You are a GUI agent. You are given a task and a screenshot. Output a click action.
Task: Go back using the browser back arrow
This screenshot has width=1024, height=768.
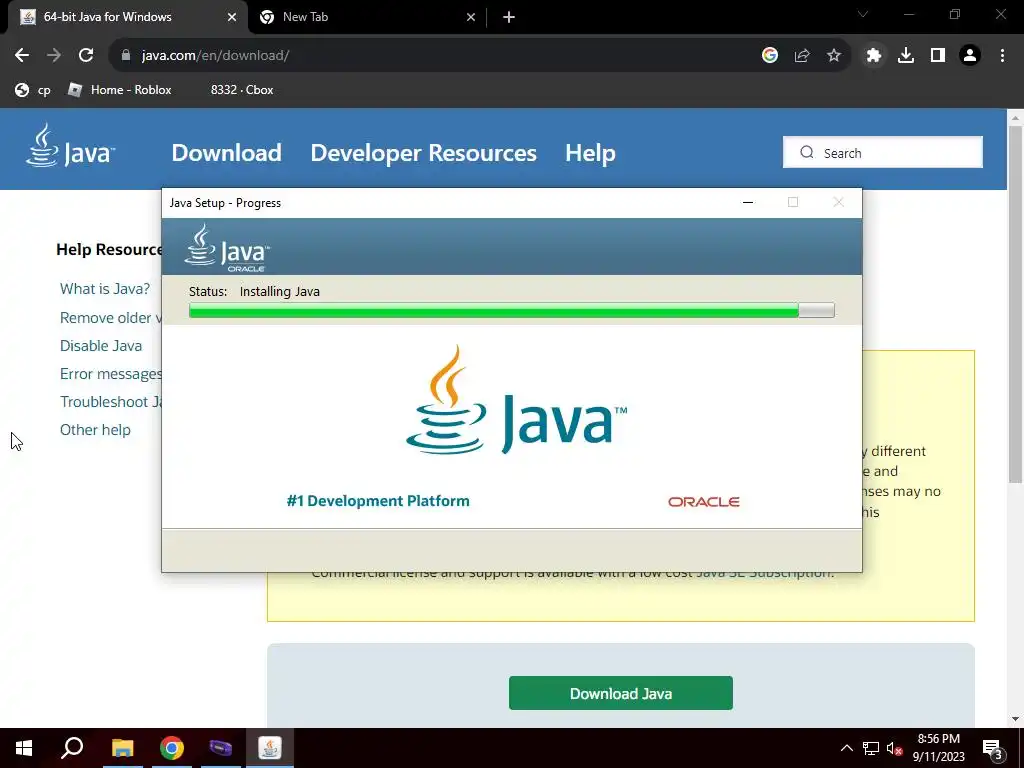click(x=22, y=56)
